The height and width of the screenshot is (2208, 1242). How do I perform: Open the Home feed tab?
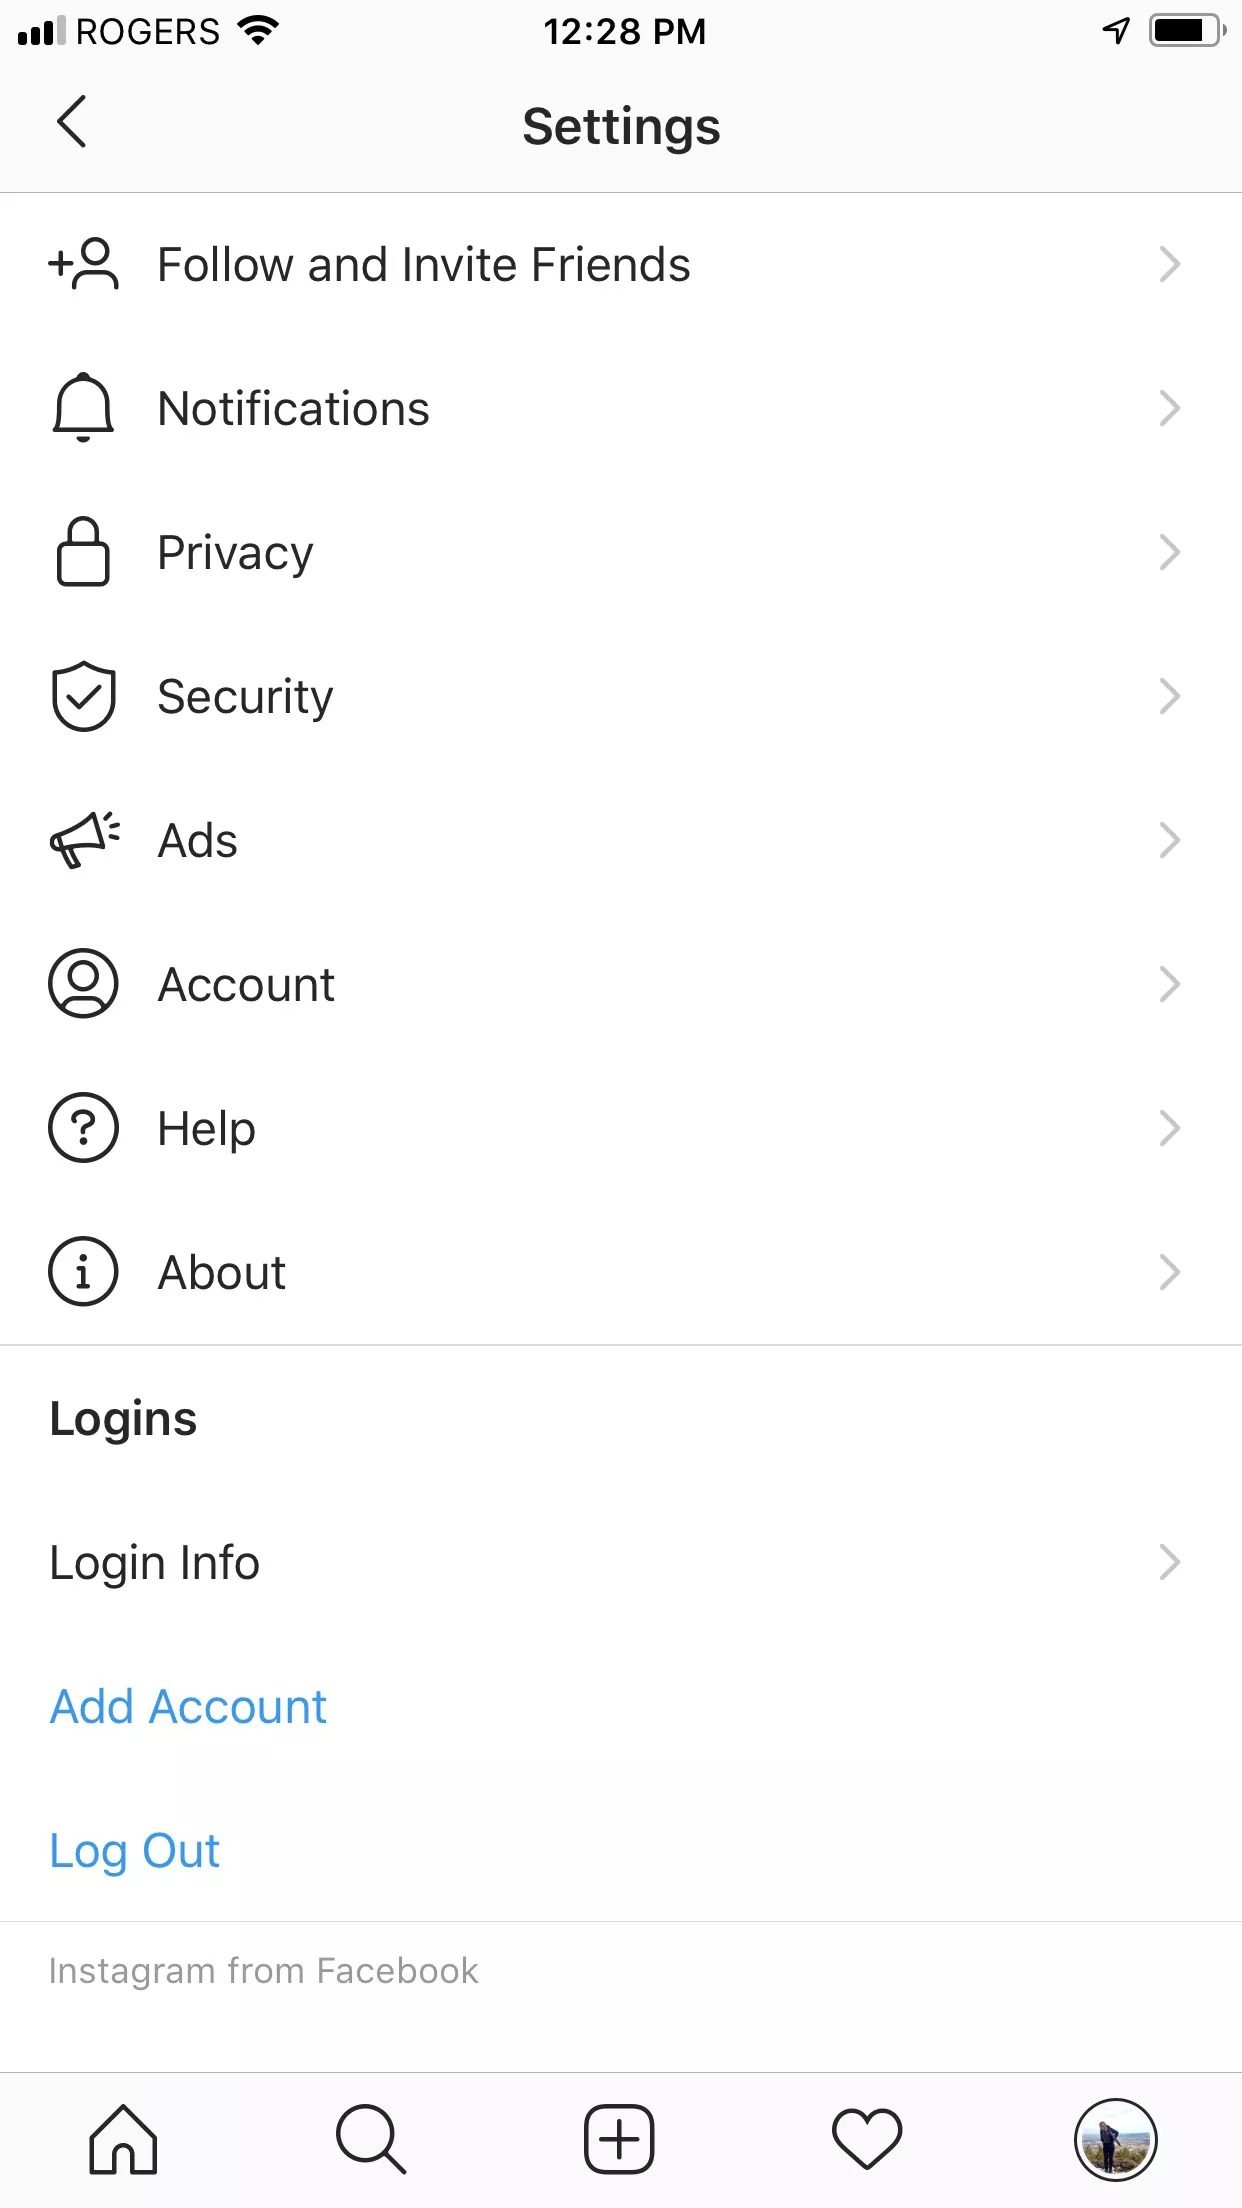(x=123, y=2140)
